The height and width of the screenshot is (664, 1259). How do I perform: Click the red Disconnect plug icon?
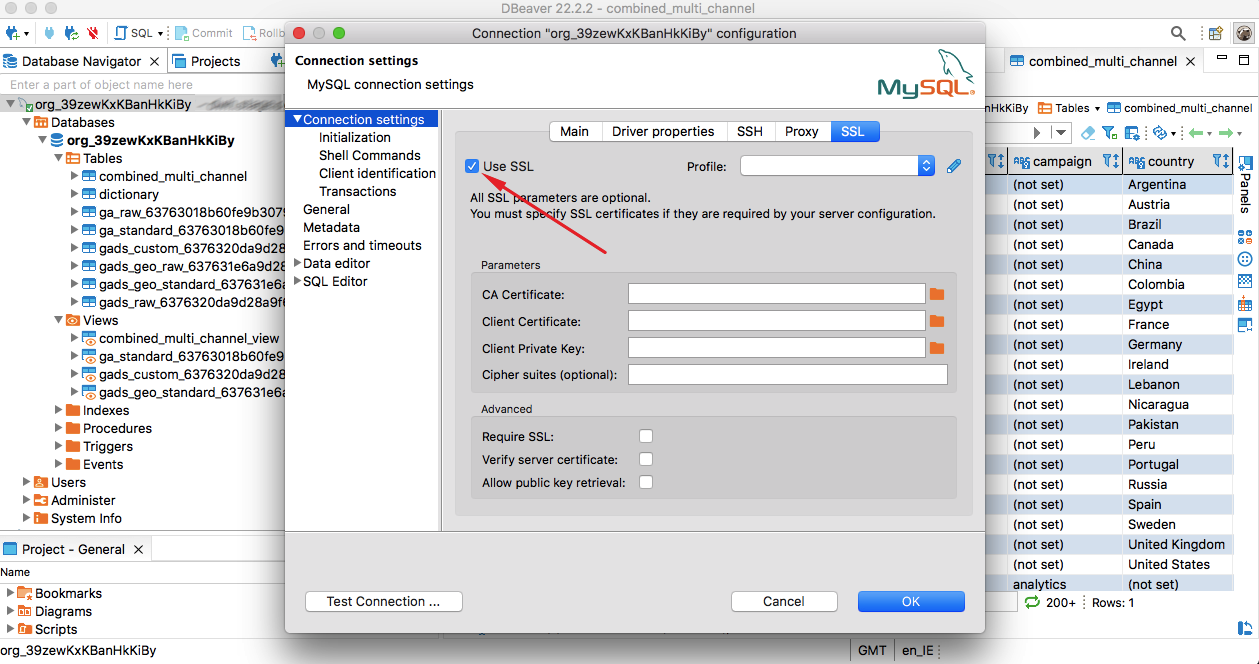93,33
